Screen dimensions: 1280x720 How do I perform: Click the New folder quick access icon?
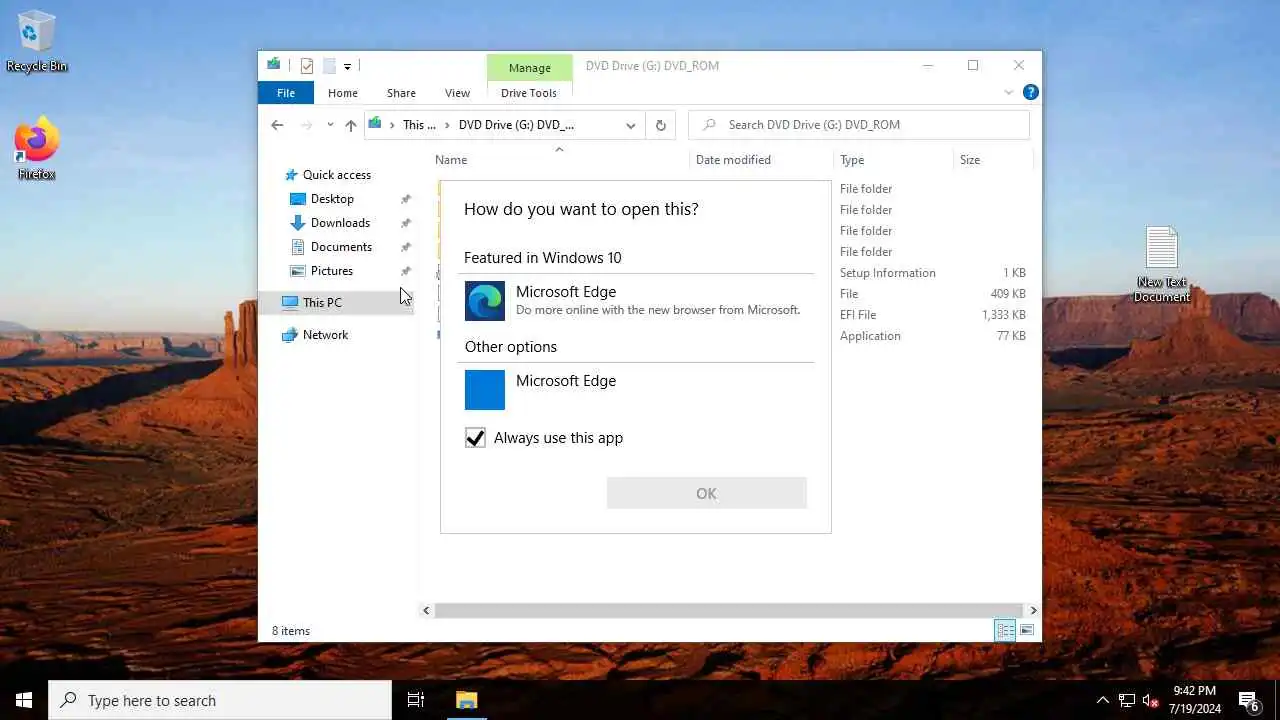[x=329, y=66]
